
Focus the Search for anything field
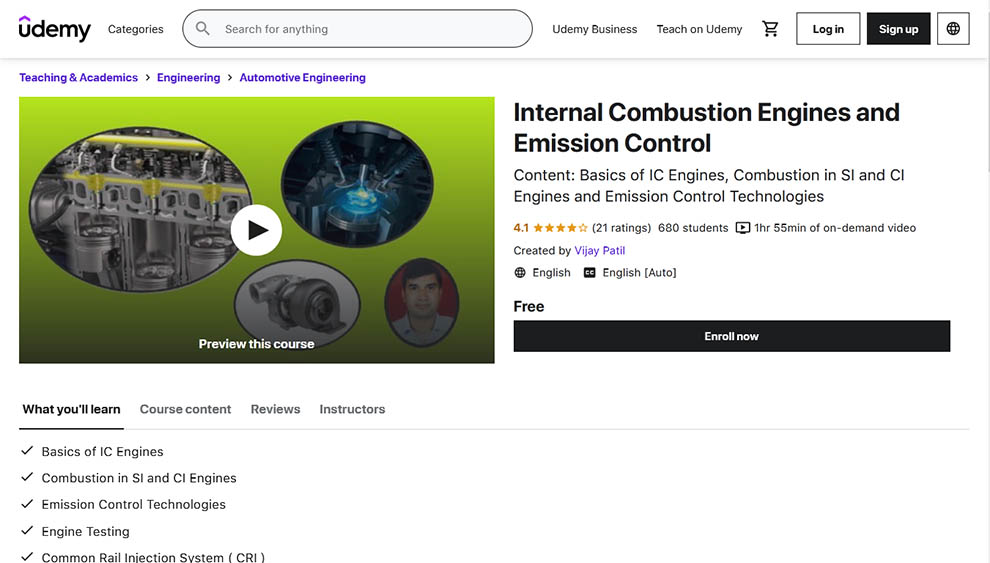point(357,28)
